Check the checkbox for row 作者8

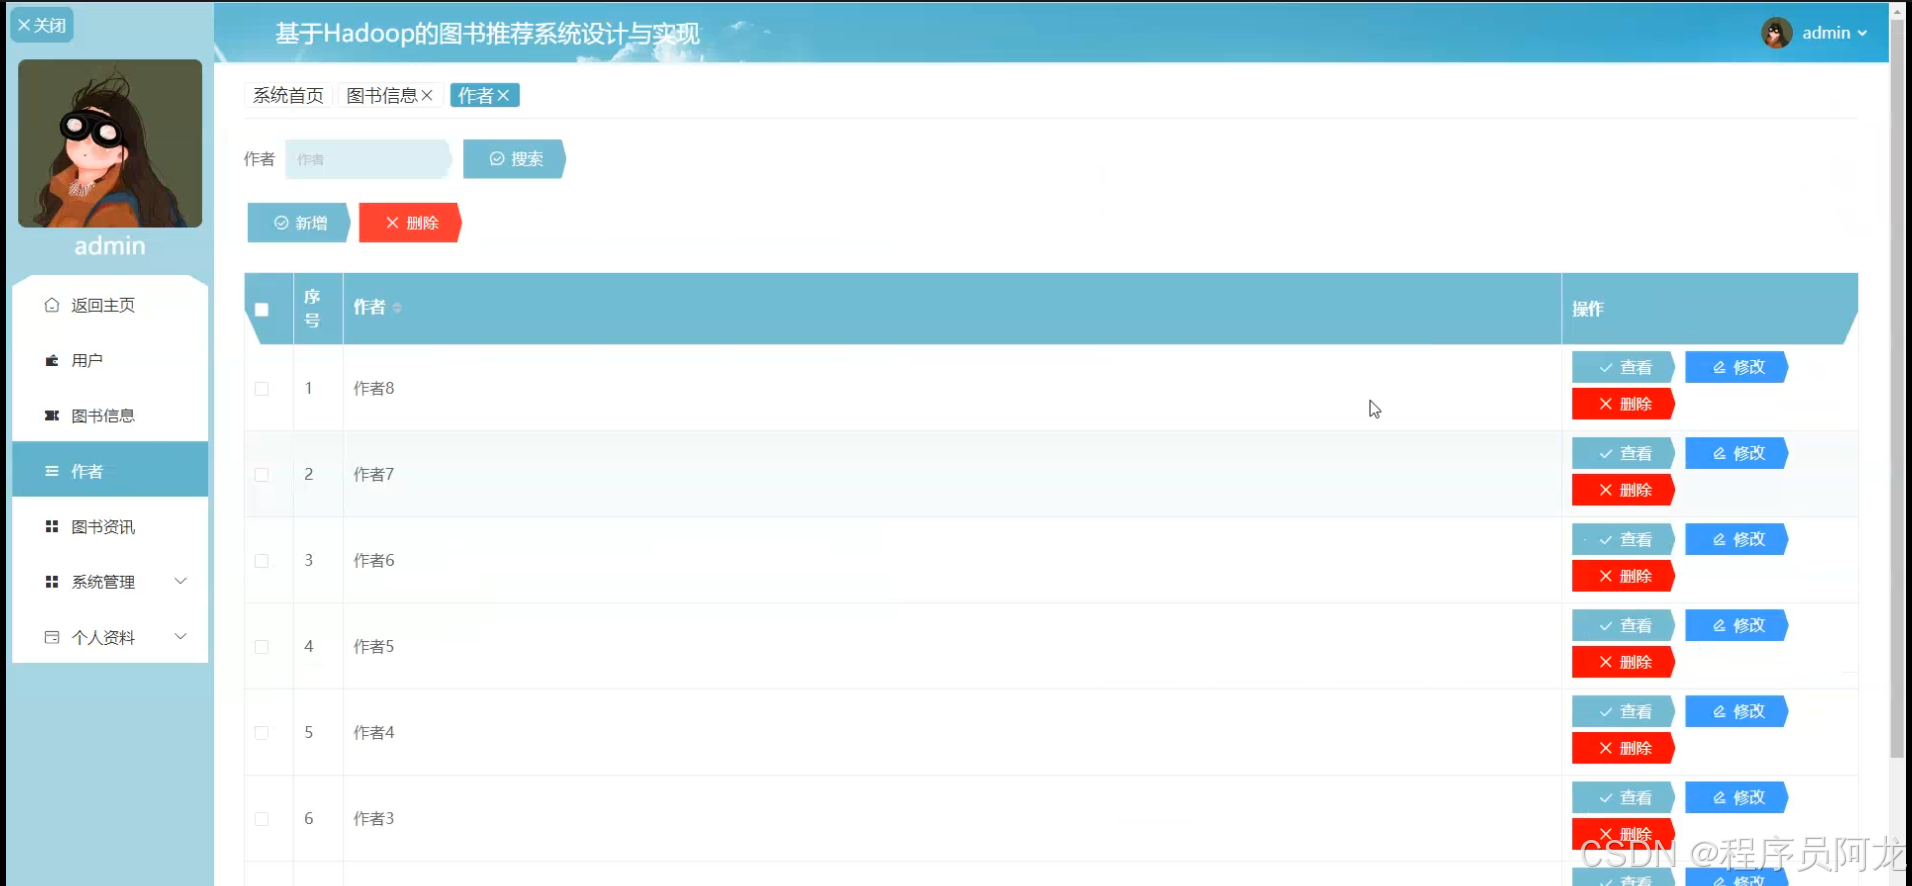point(262,388)
